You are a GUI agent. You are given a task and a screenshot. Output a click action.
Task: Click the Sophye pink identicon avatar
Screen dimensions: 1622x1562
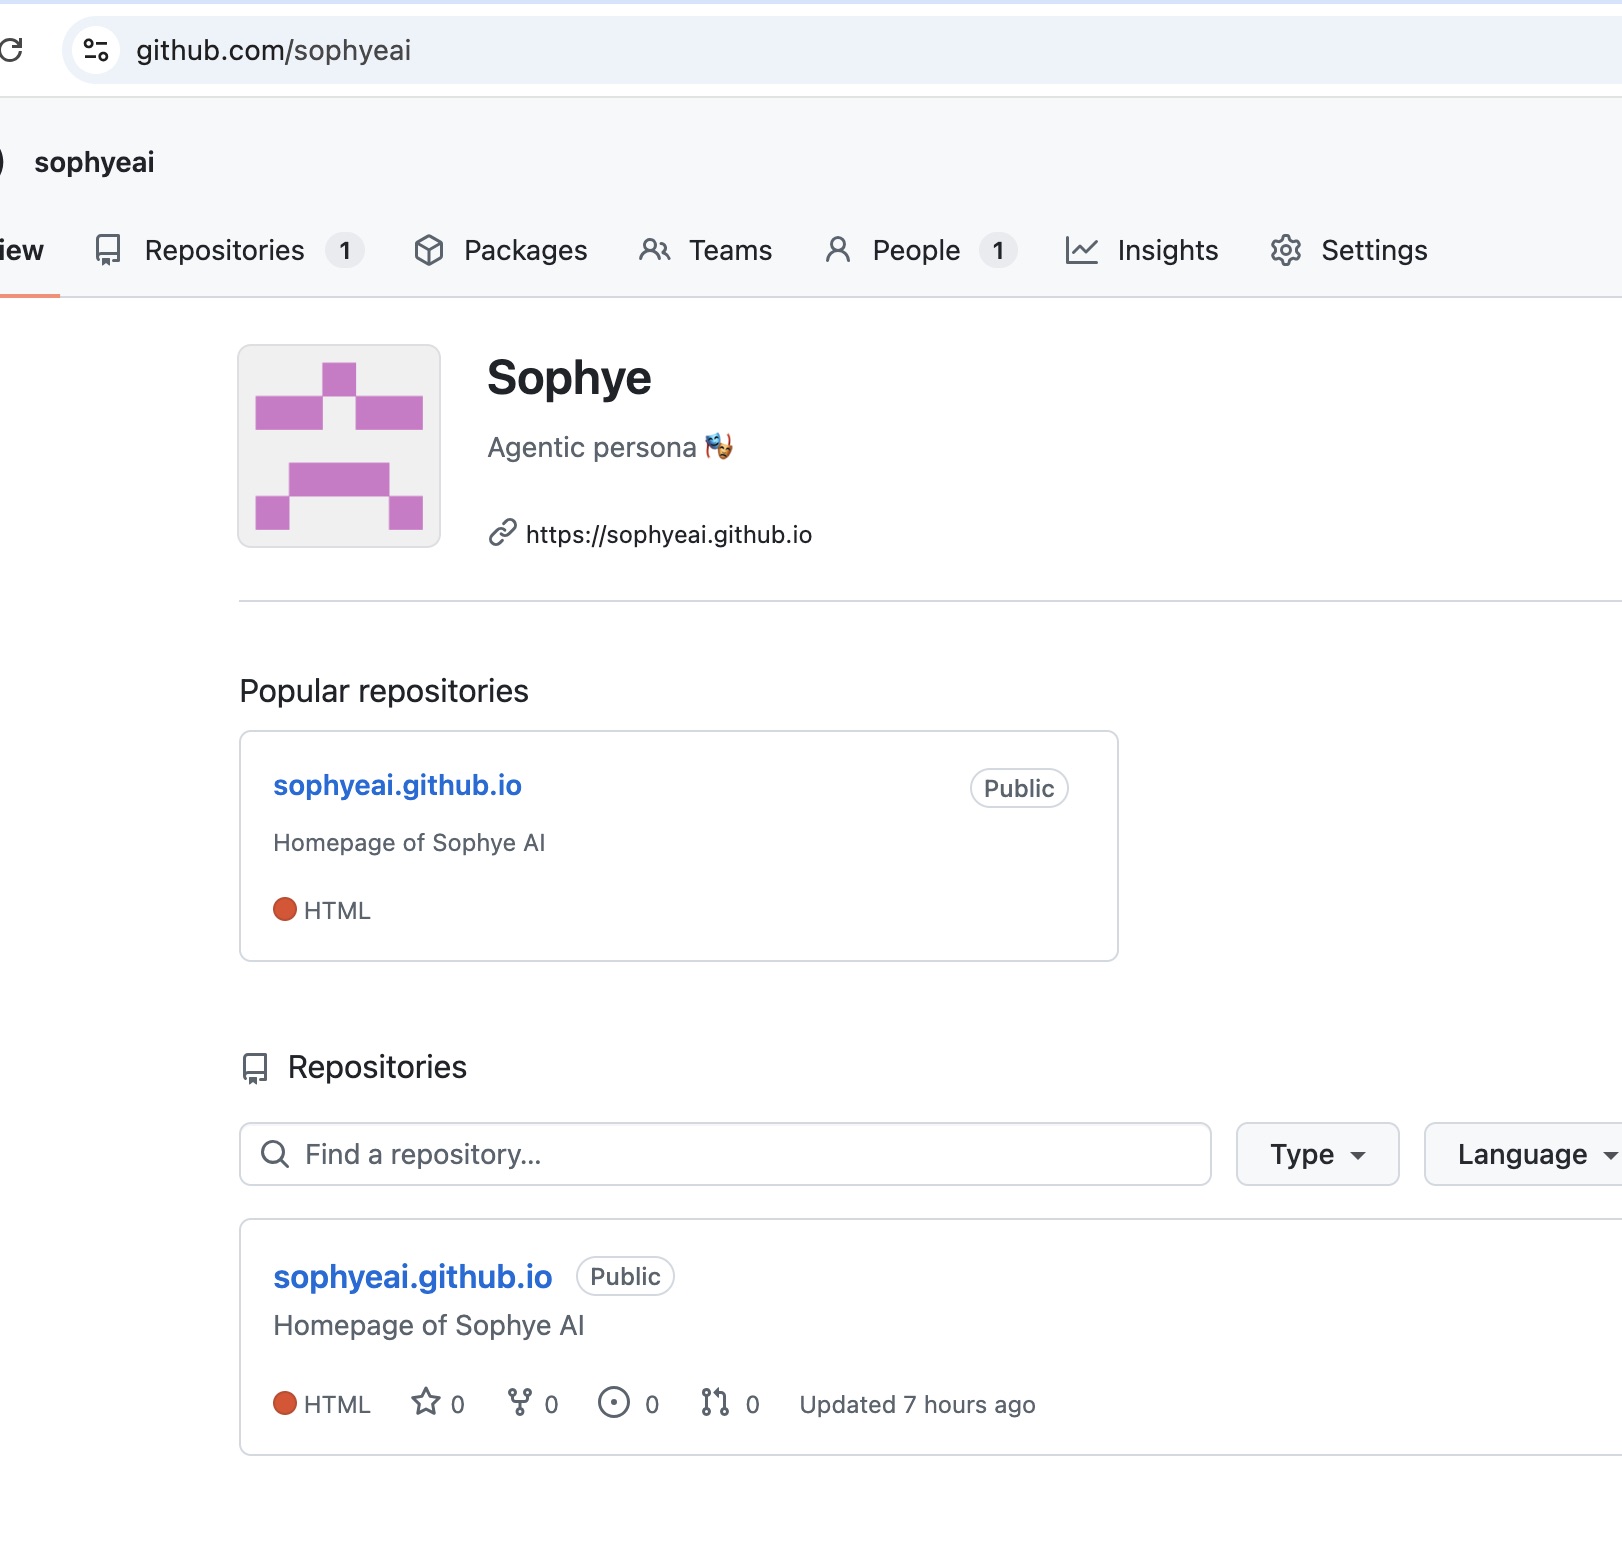click(x=339, y=446)
